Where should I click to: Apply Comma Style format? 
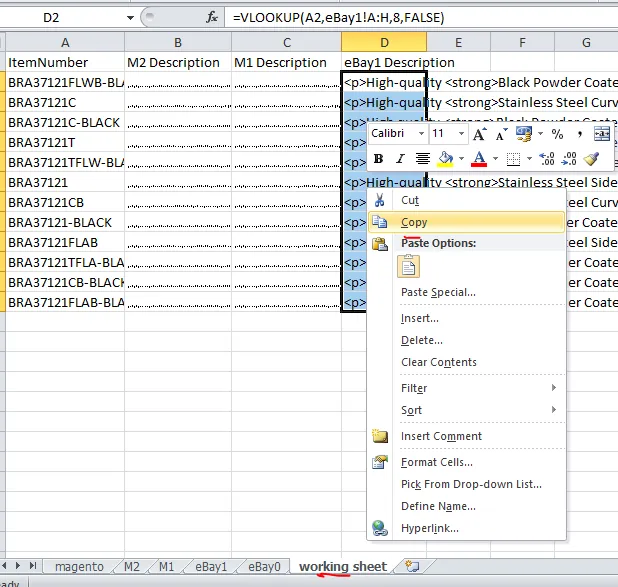click(x=579, y=134)
